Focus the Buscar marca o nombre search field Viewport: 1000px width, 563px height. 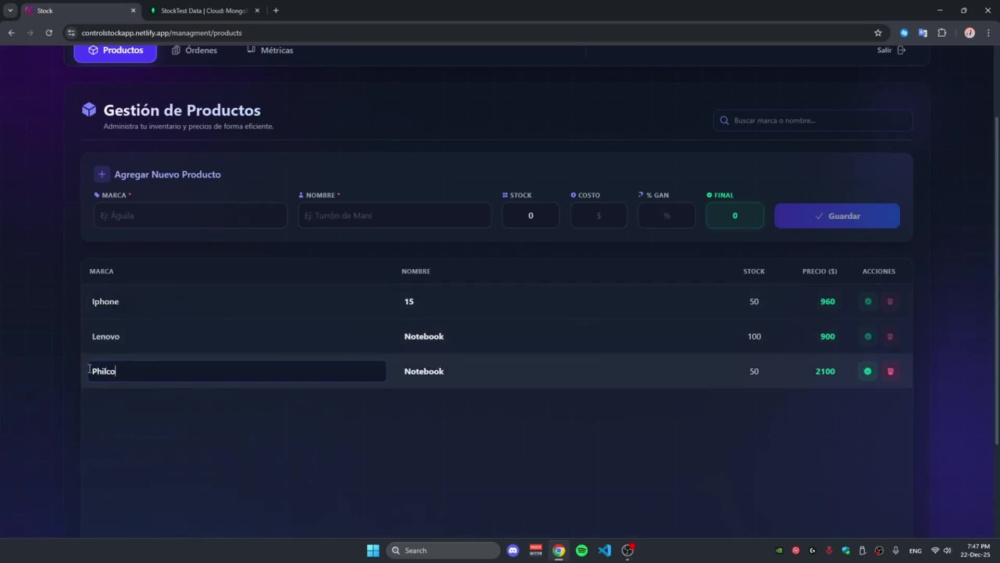812,121
